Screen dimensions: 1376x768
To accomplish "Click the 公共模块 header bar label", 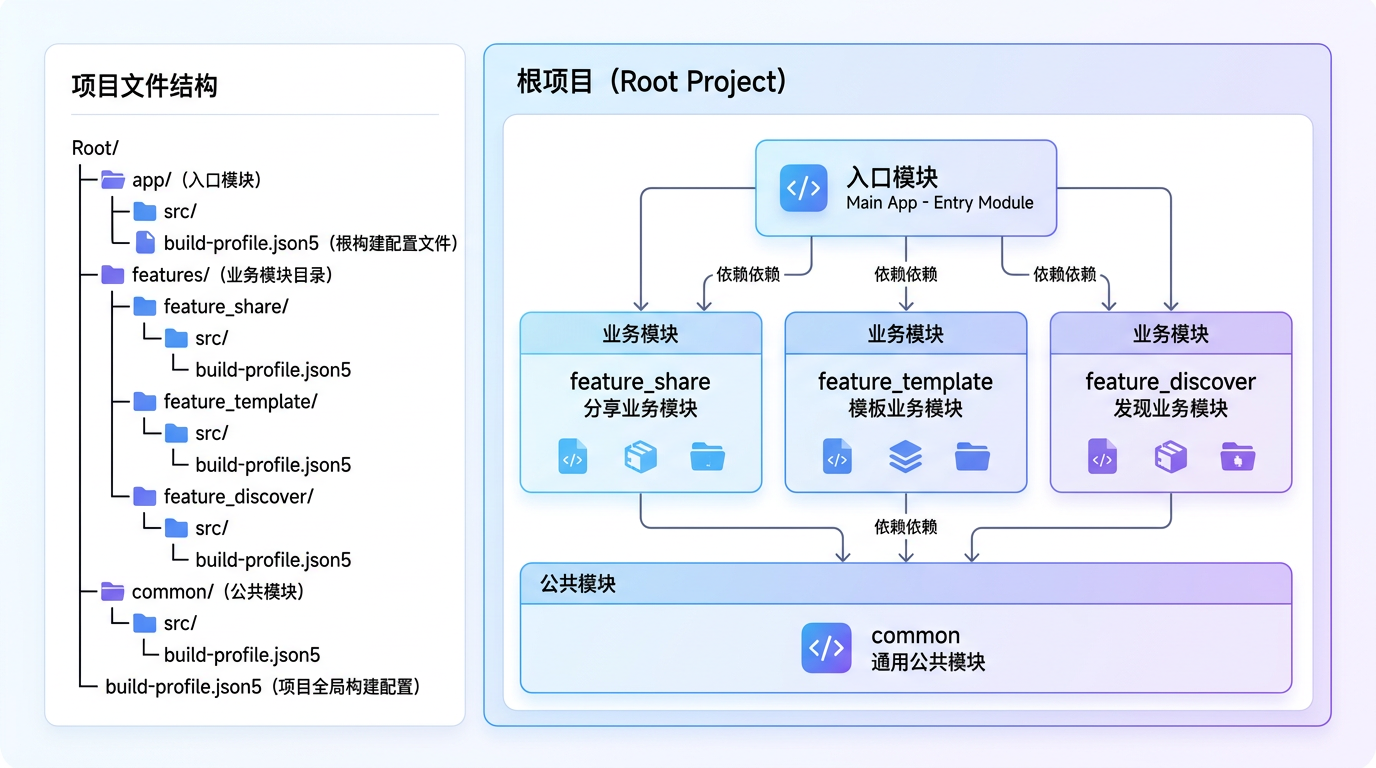I will (578, 584).
